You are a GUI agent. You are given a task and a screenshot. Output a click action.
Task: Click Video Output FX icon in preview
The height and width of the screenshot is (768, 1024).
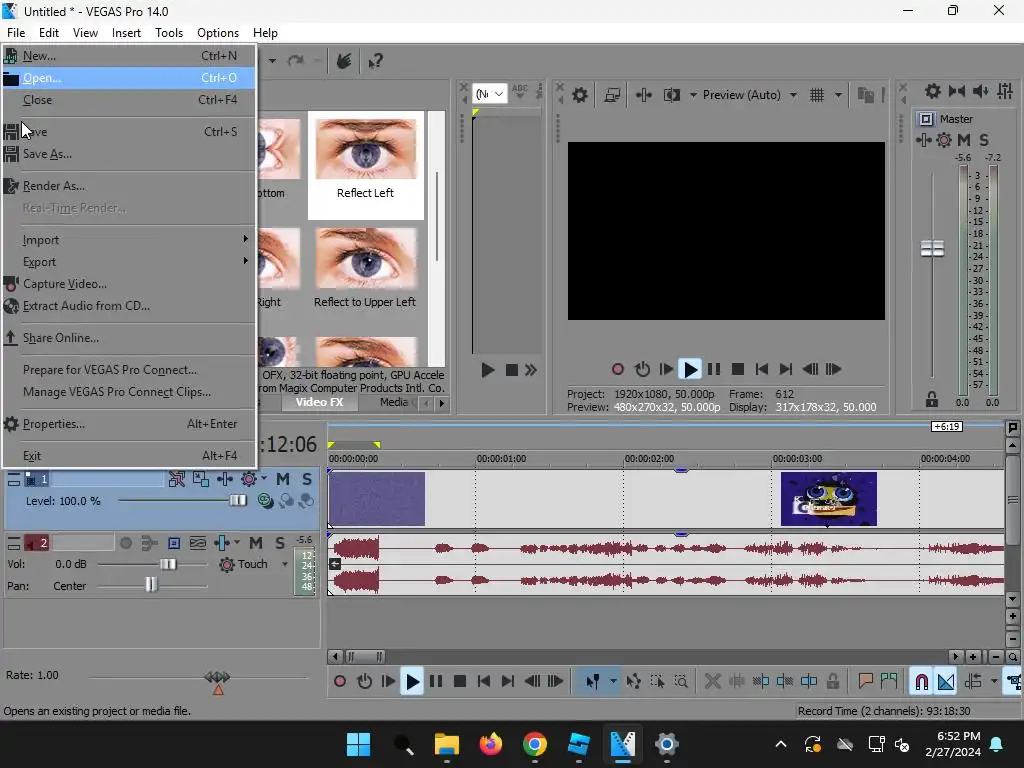point(644,95)
